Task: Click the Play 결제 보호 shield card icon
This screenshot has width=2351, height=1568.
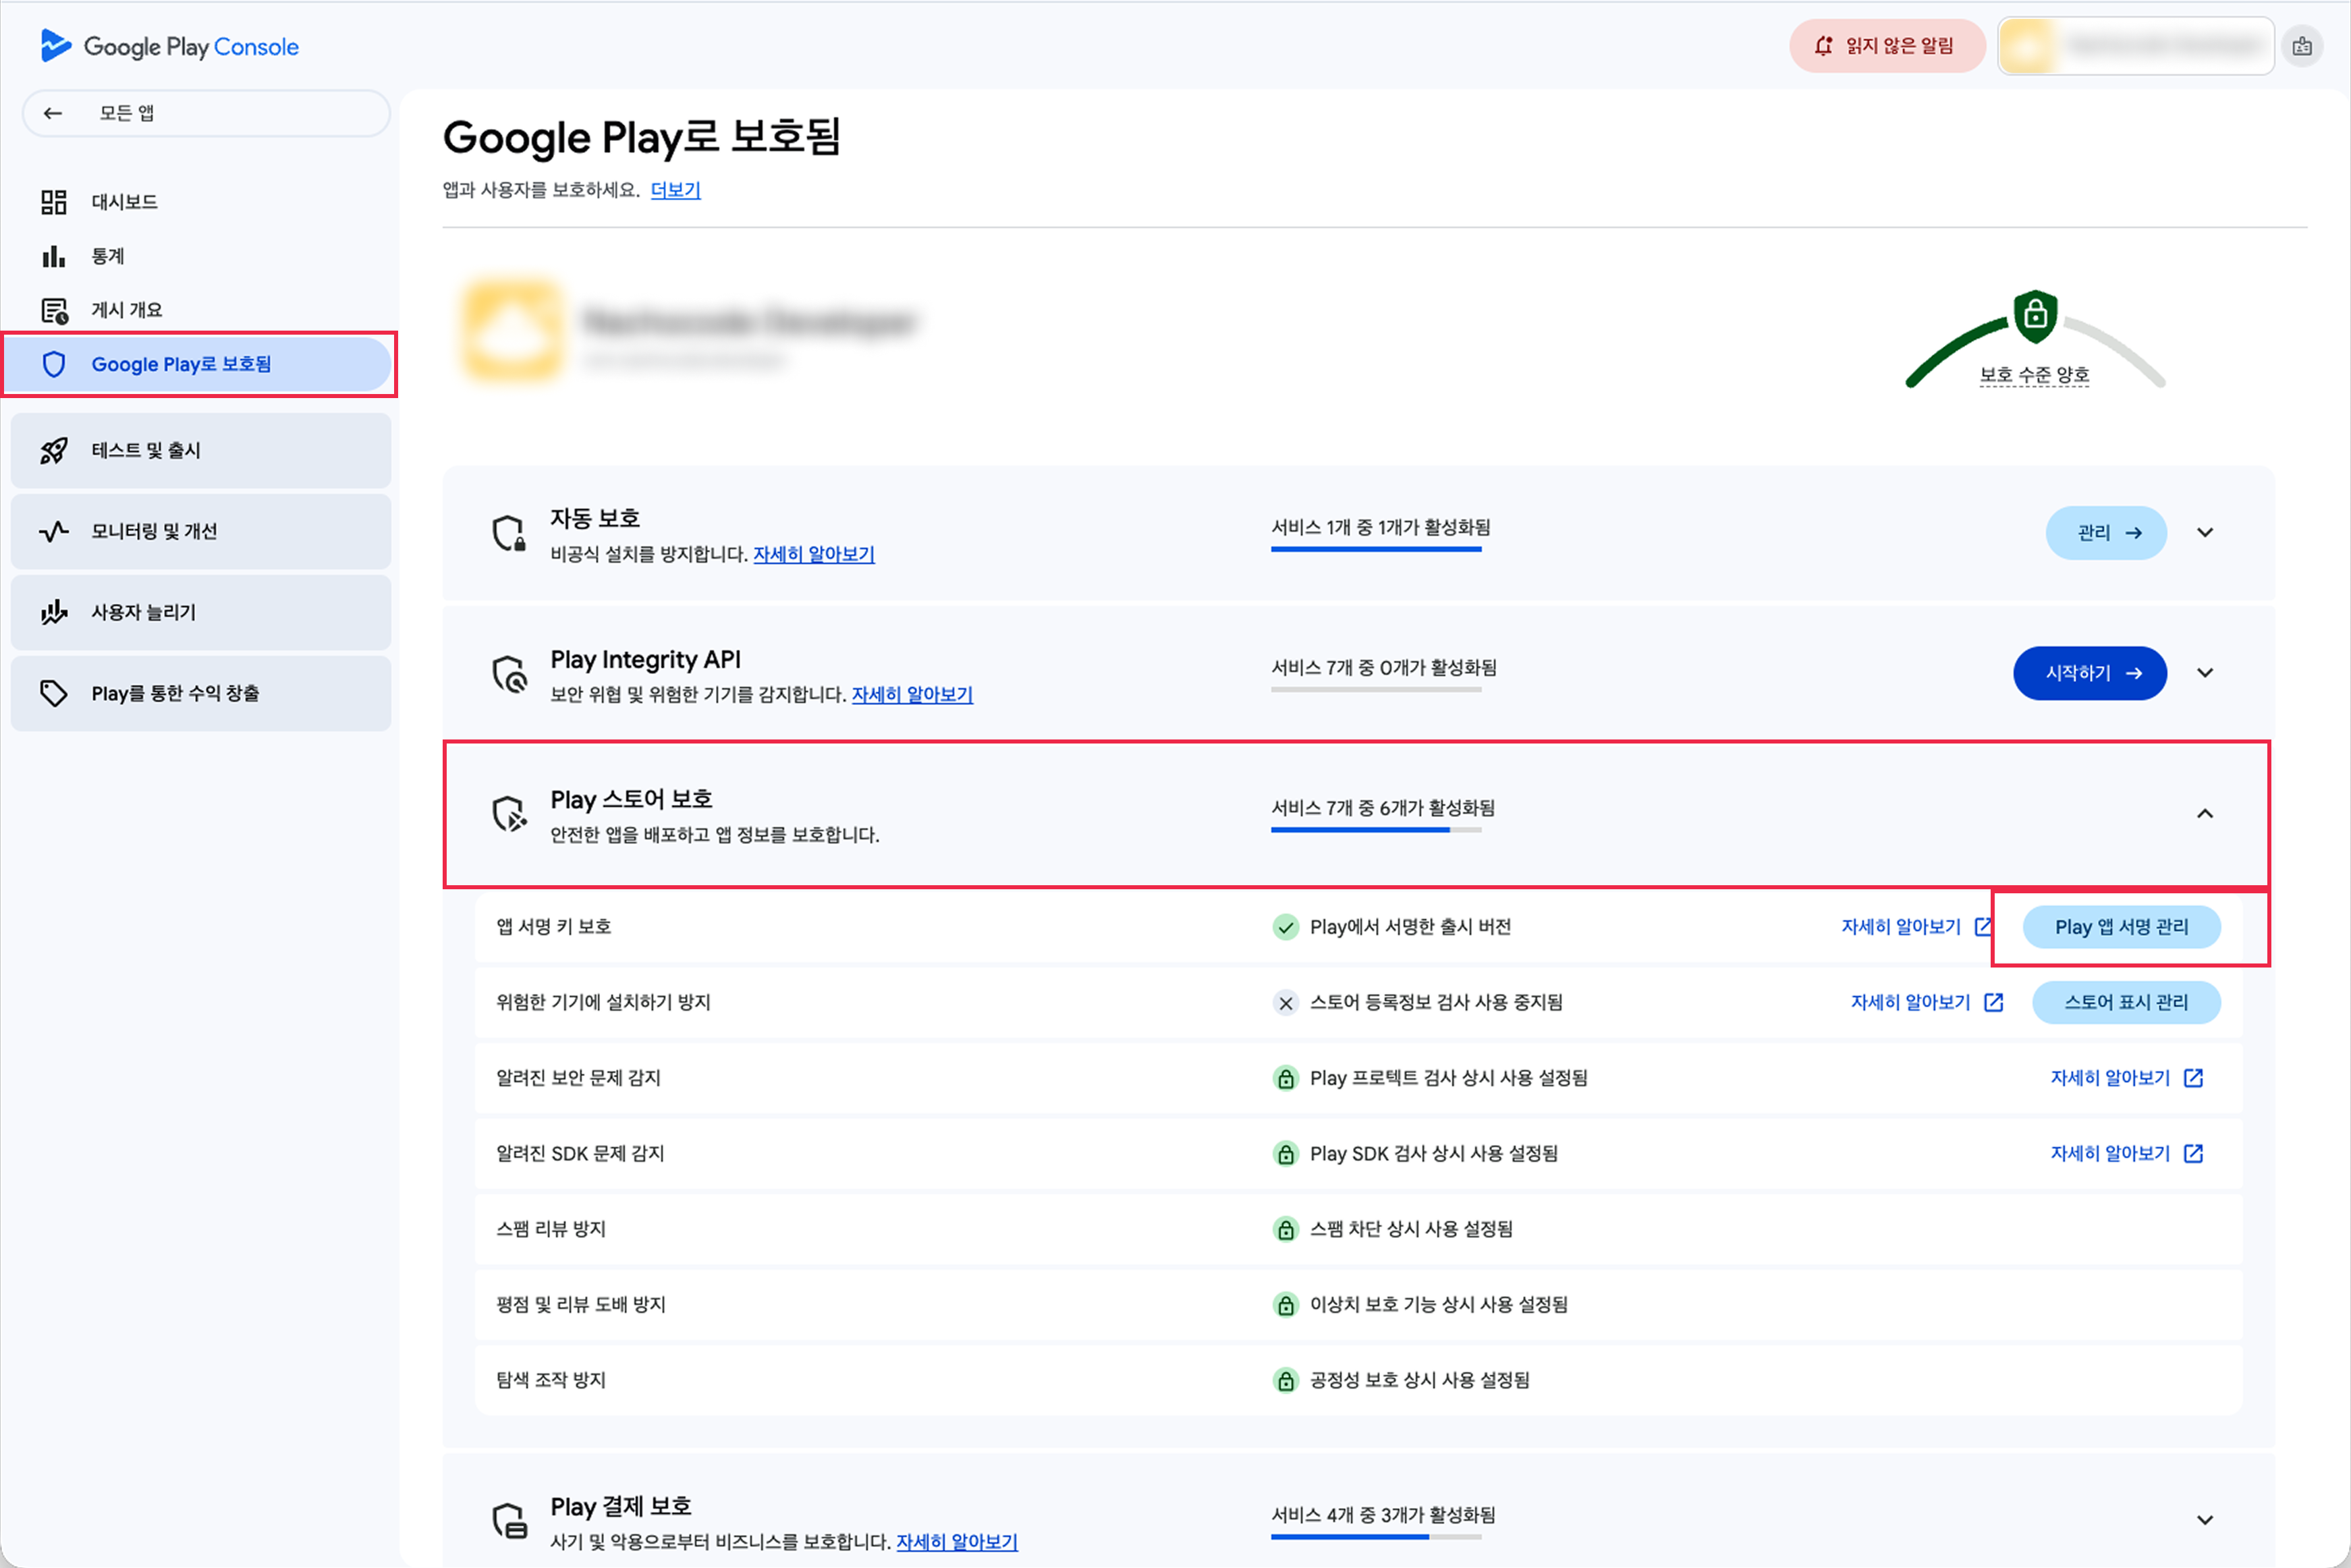Action: 509,1520
